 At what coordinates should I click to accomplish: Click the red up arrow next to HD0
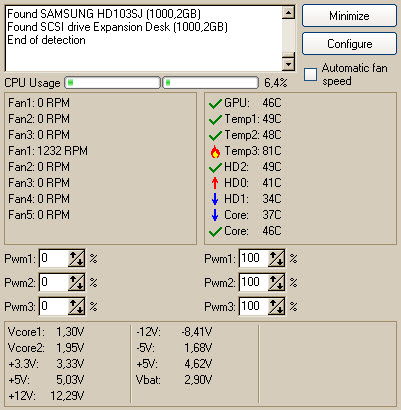[x=215, y=183]
